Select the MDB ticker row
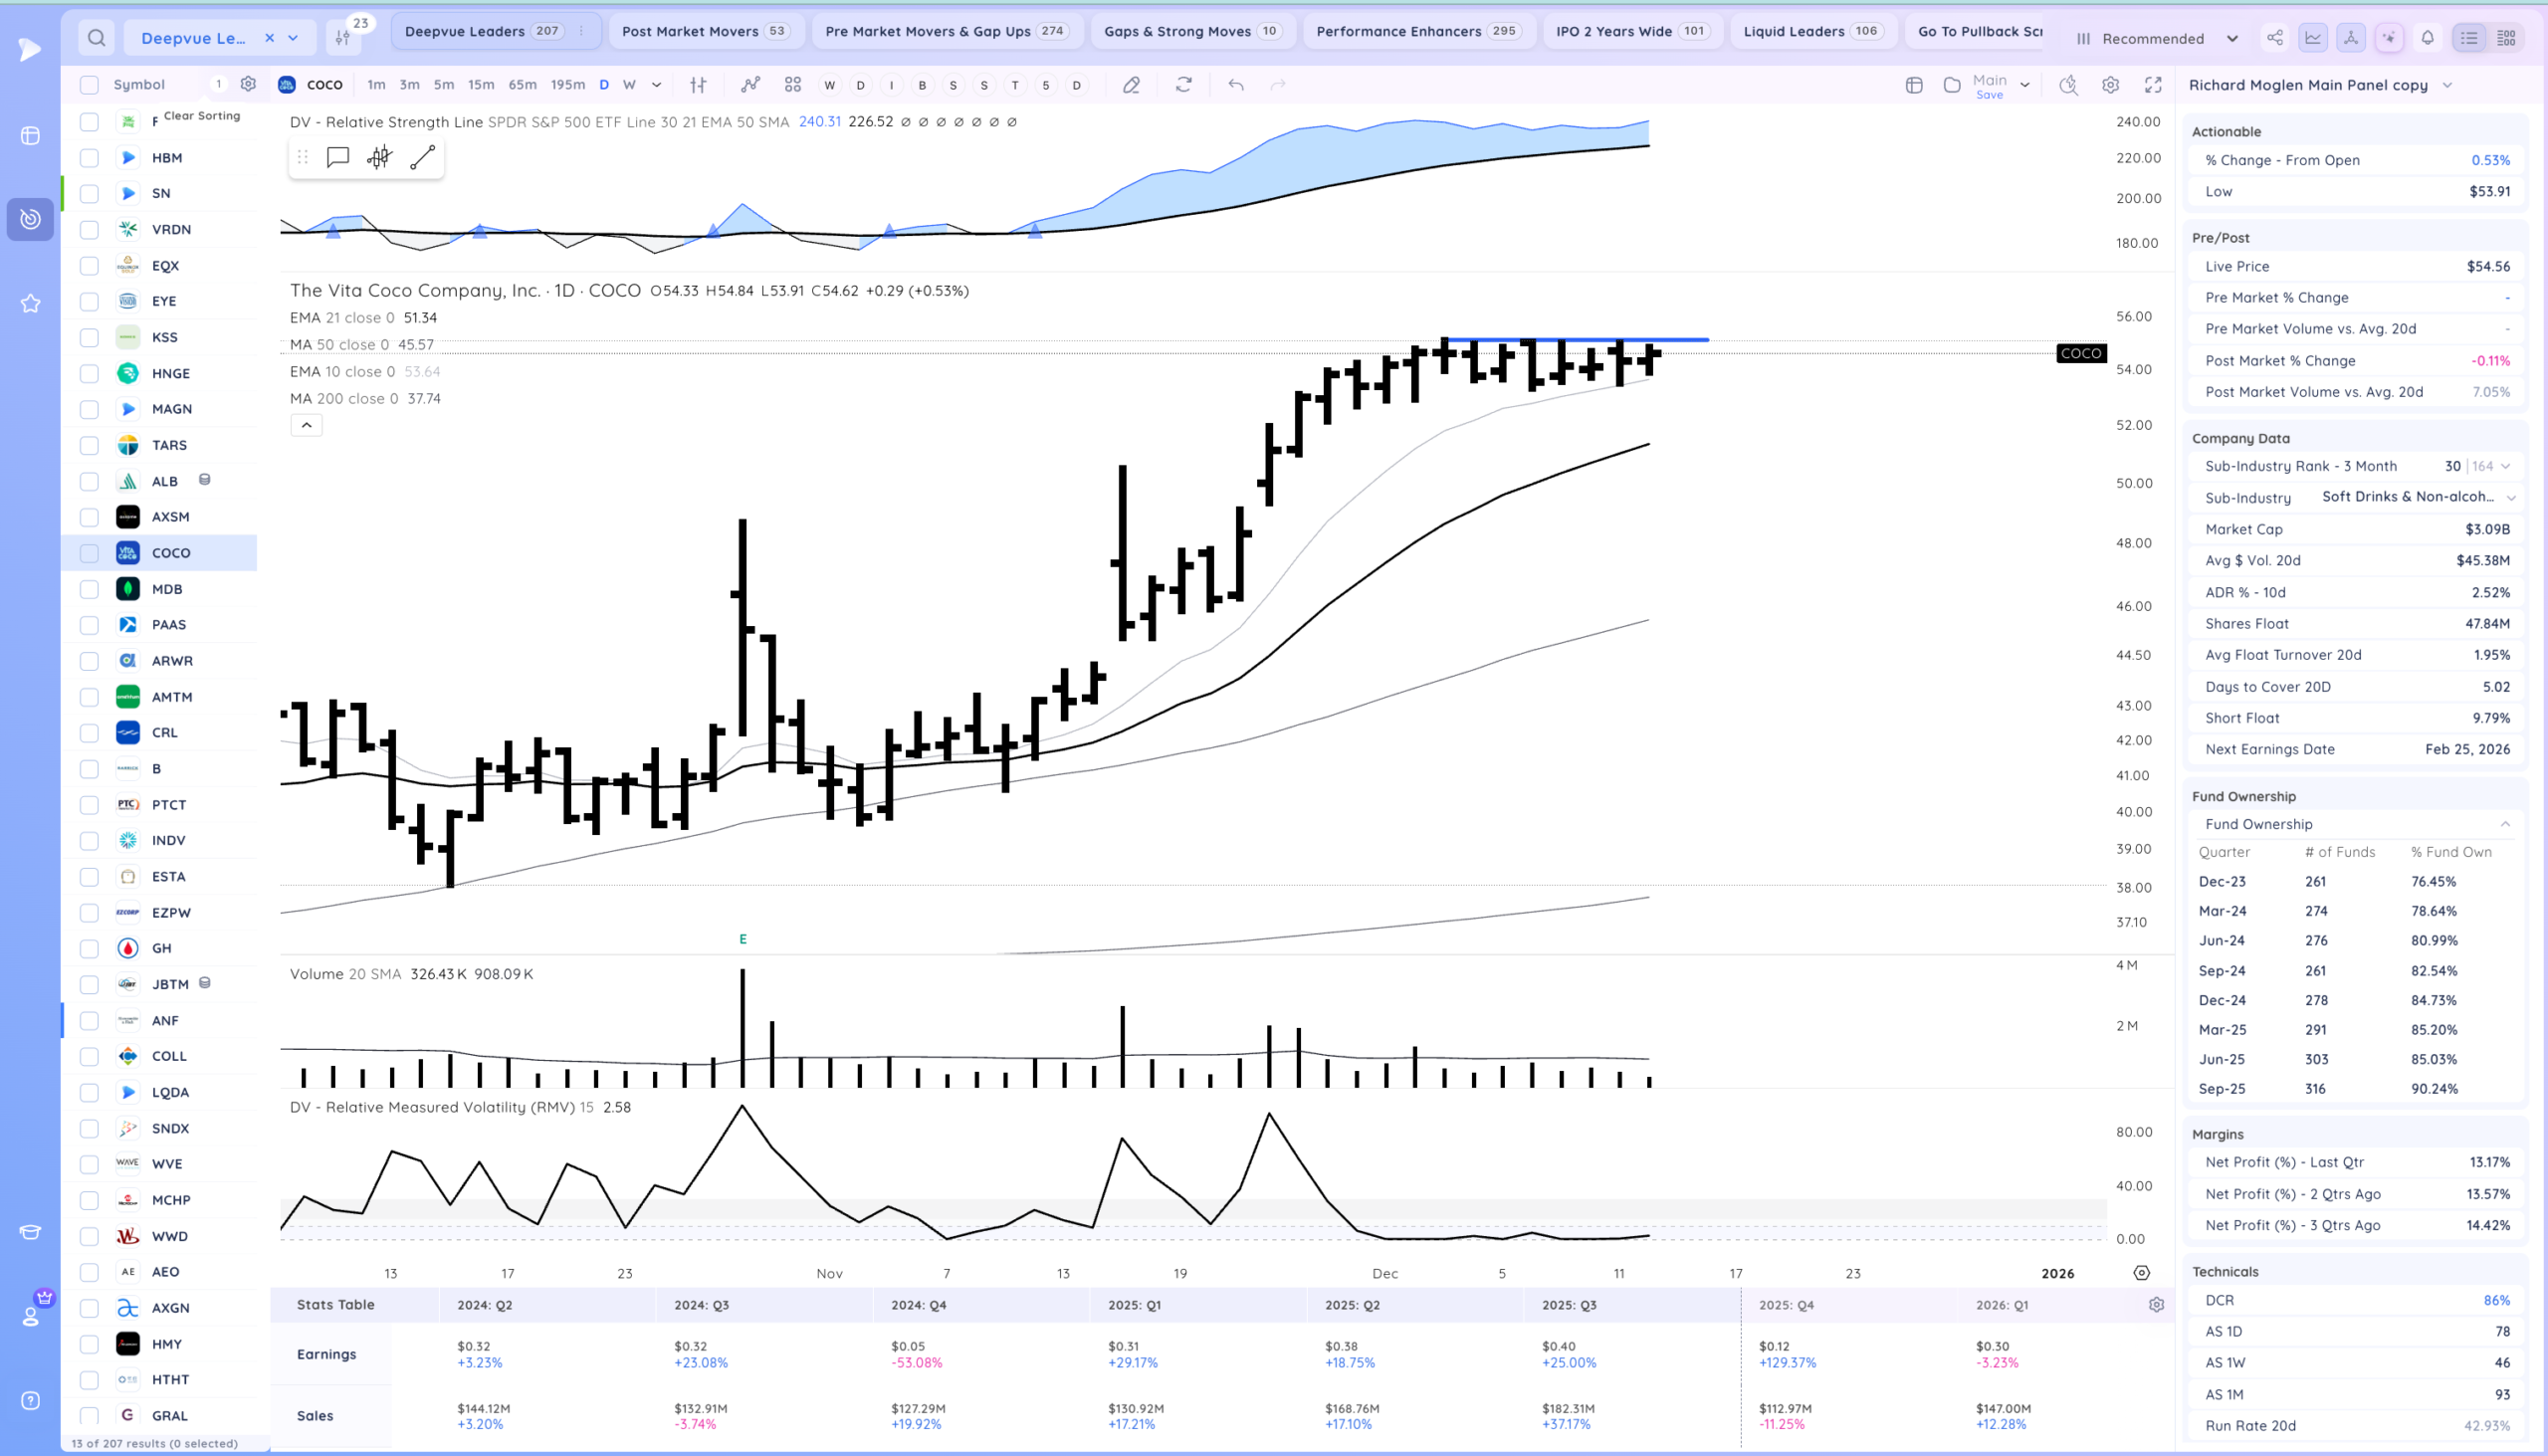Image resolution: width=2548 pixels, height=1456 pixels. (x=167, y=589)
